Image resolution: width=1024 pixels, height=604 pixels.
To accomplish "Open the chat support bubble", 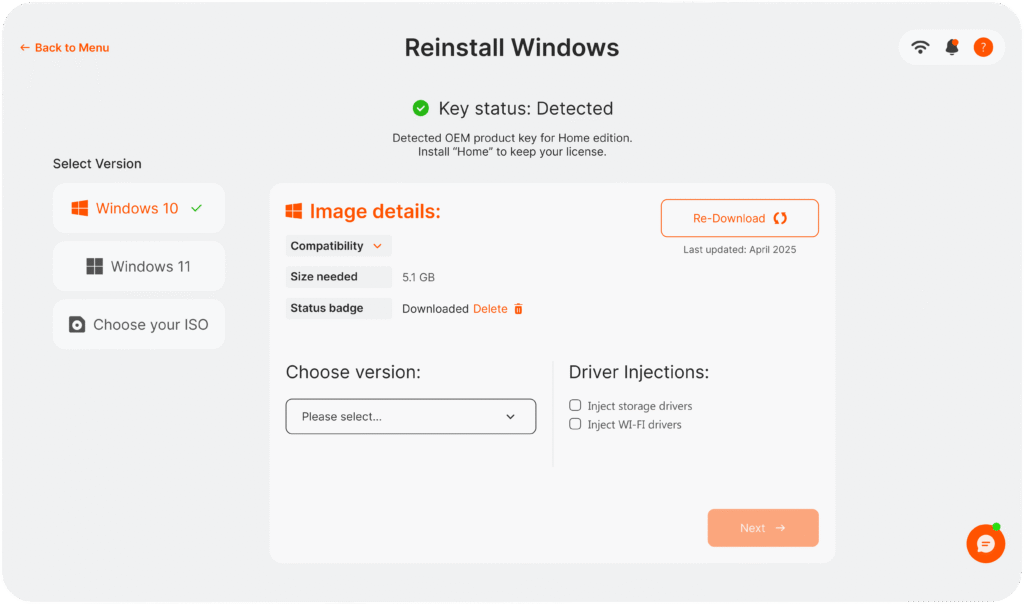I will tap(985, 544).
